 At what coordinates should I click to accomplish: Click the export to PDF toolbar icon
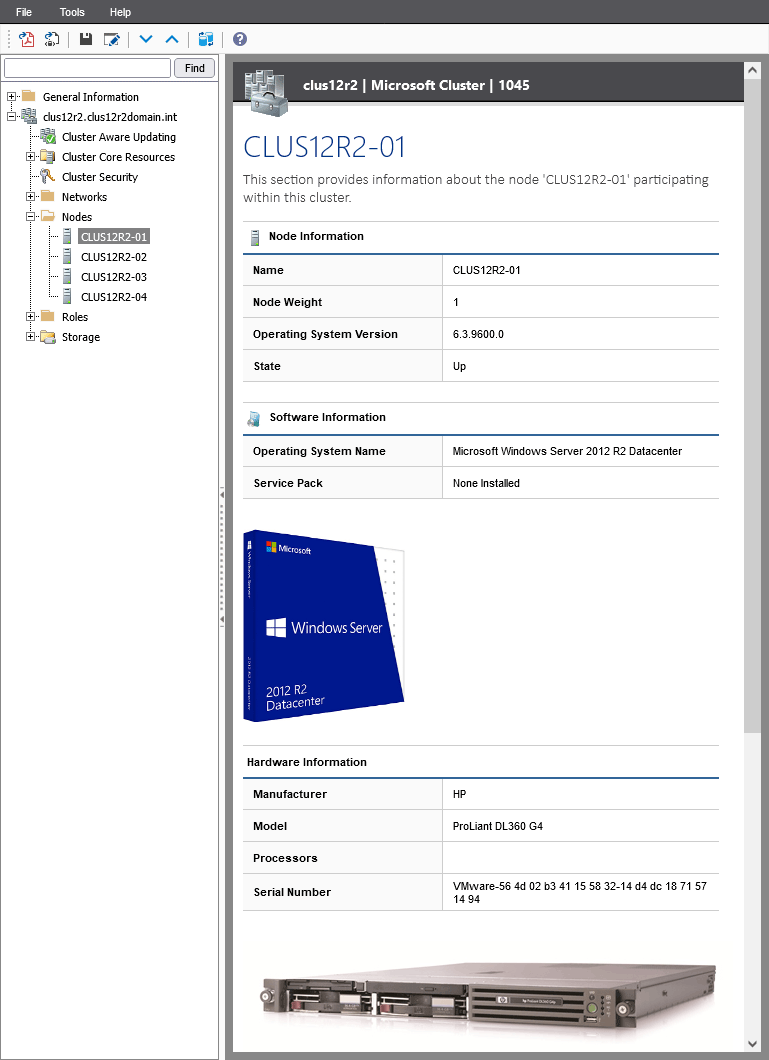[27, 39]
